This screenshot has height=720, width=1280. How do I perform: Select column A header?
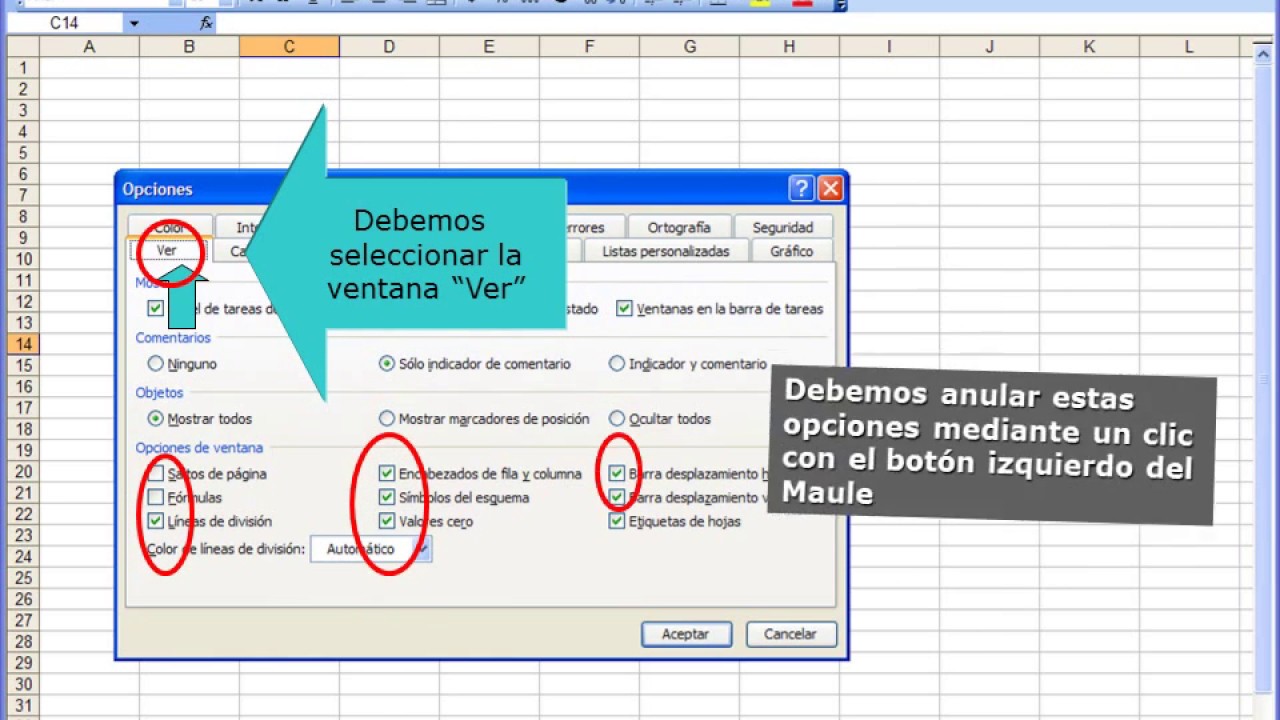[x=89, y=47]
